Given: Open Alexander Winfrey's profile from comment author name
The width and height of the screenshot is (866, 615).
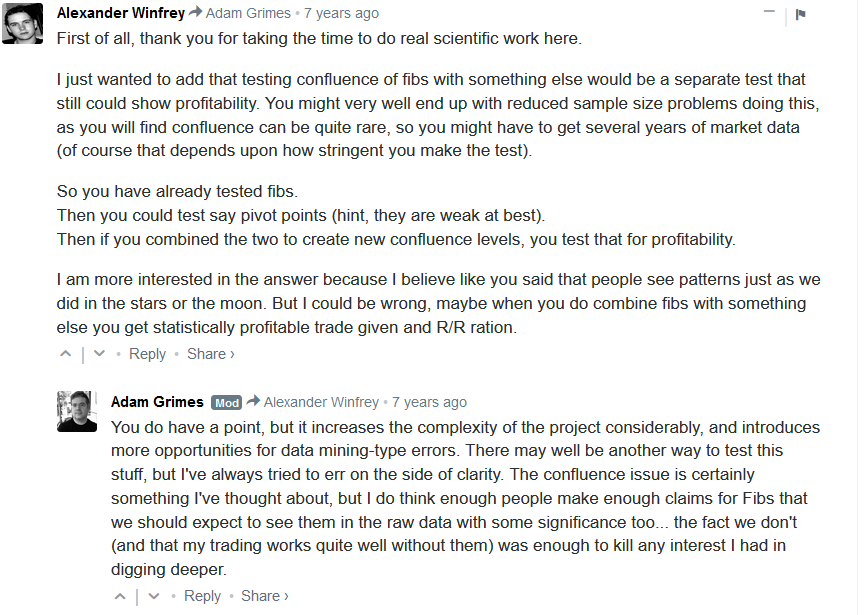Looking at the screenshot, I should pyautogui.click(x=120, y=14).
